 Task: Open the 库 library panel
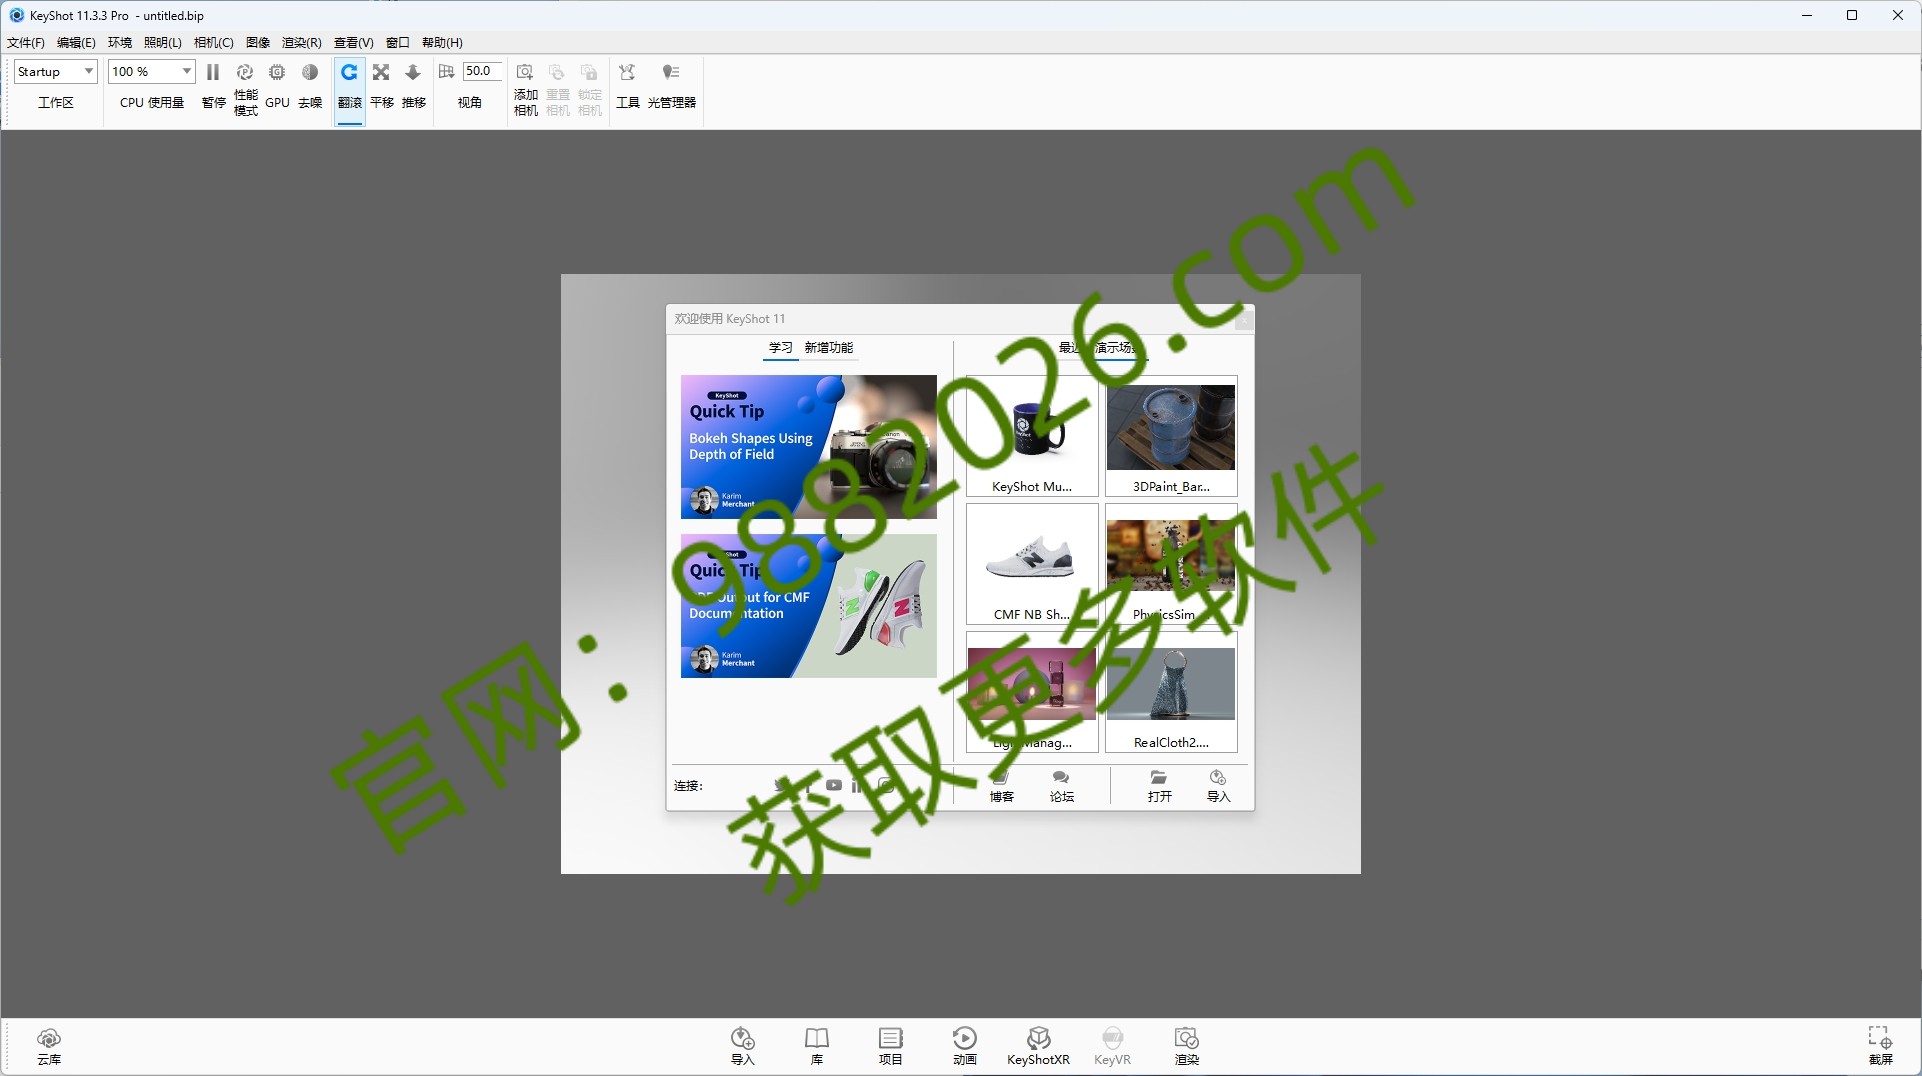817,1046
